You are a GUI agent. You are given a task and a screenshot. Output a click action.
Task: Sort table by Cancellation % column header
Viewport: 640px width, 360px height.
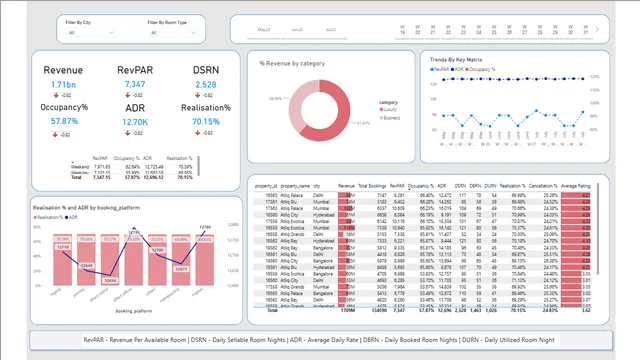(x=543, y=186)
